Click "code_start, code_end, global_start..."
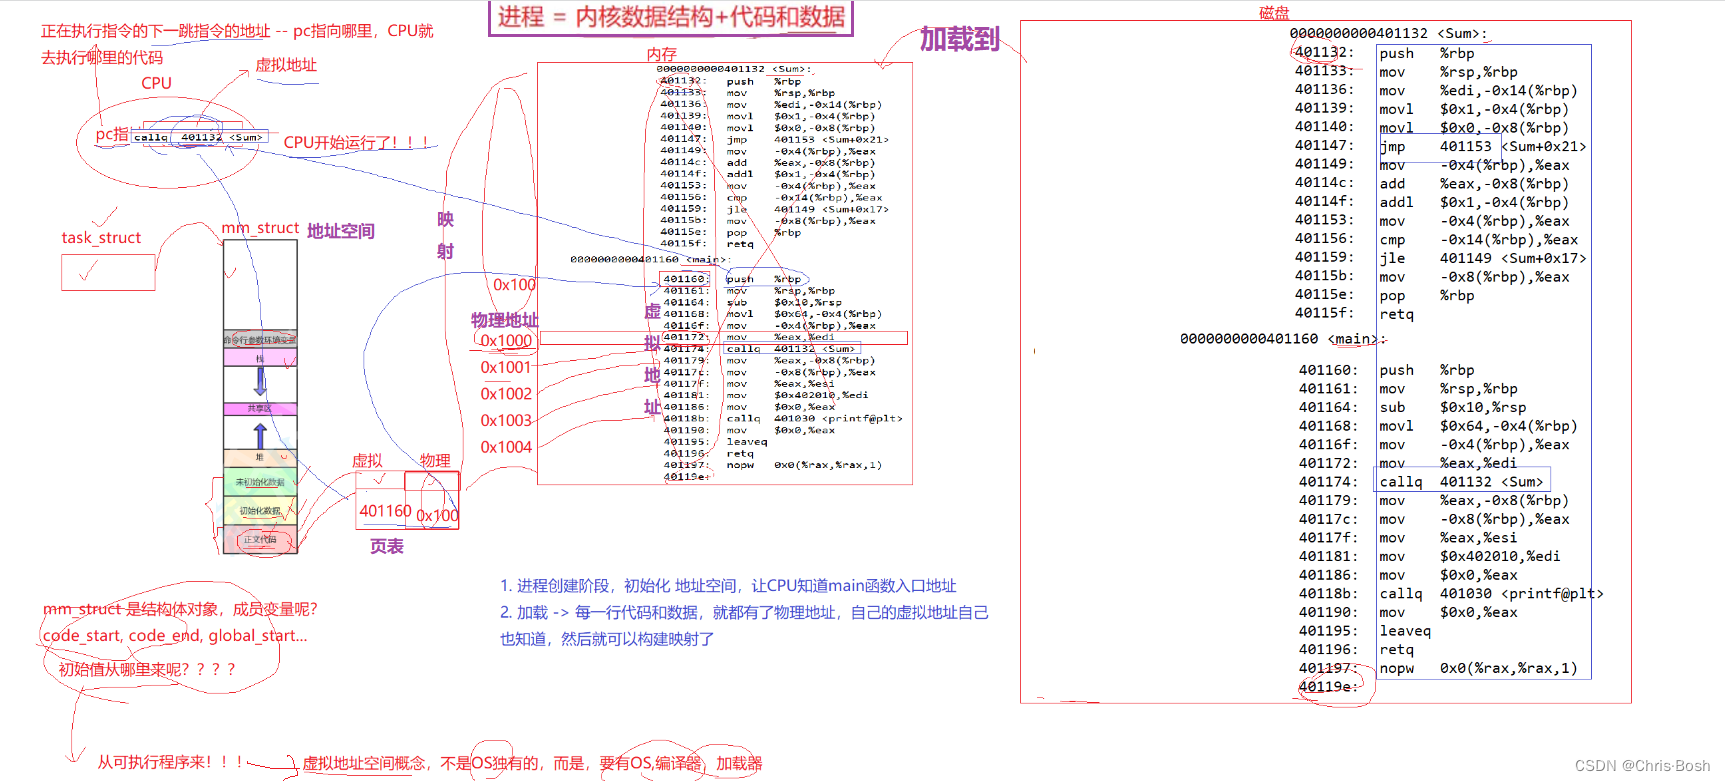The width and height of the screenshot is (1725, 781). click(175, 636)
